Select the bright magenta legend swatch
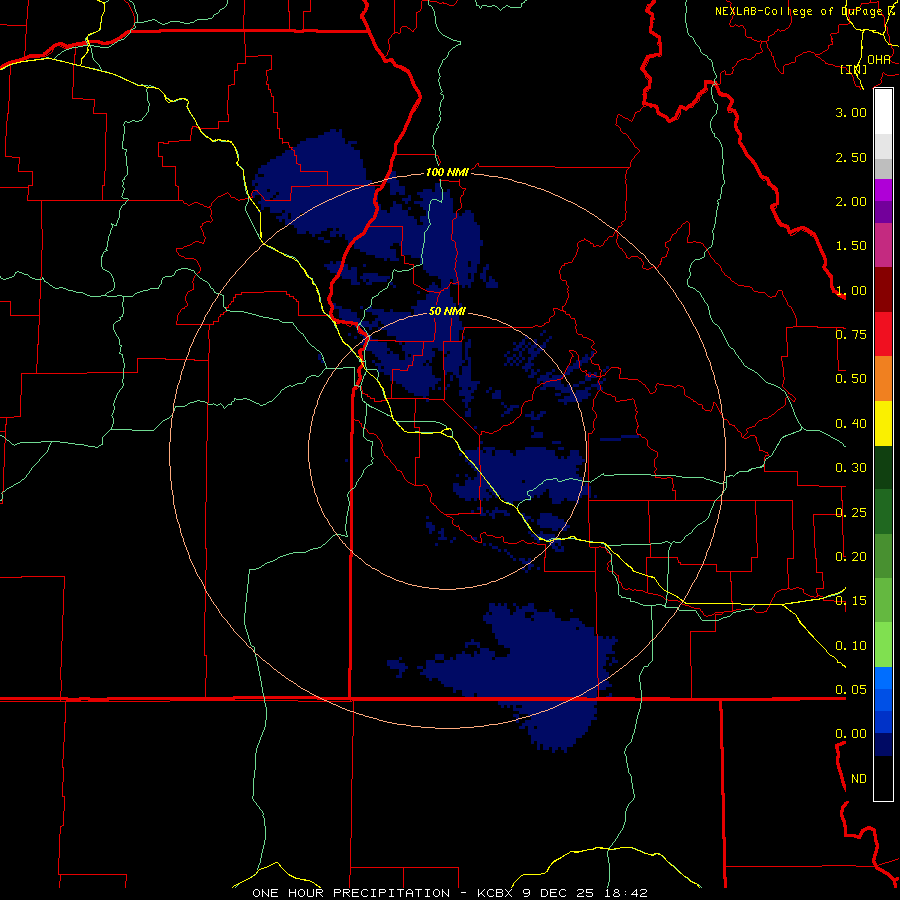 tap(883, 190)
